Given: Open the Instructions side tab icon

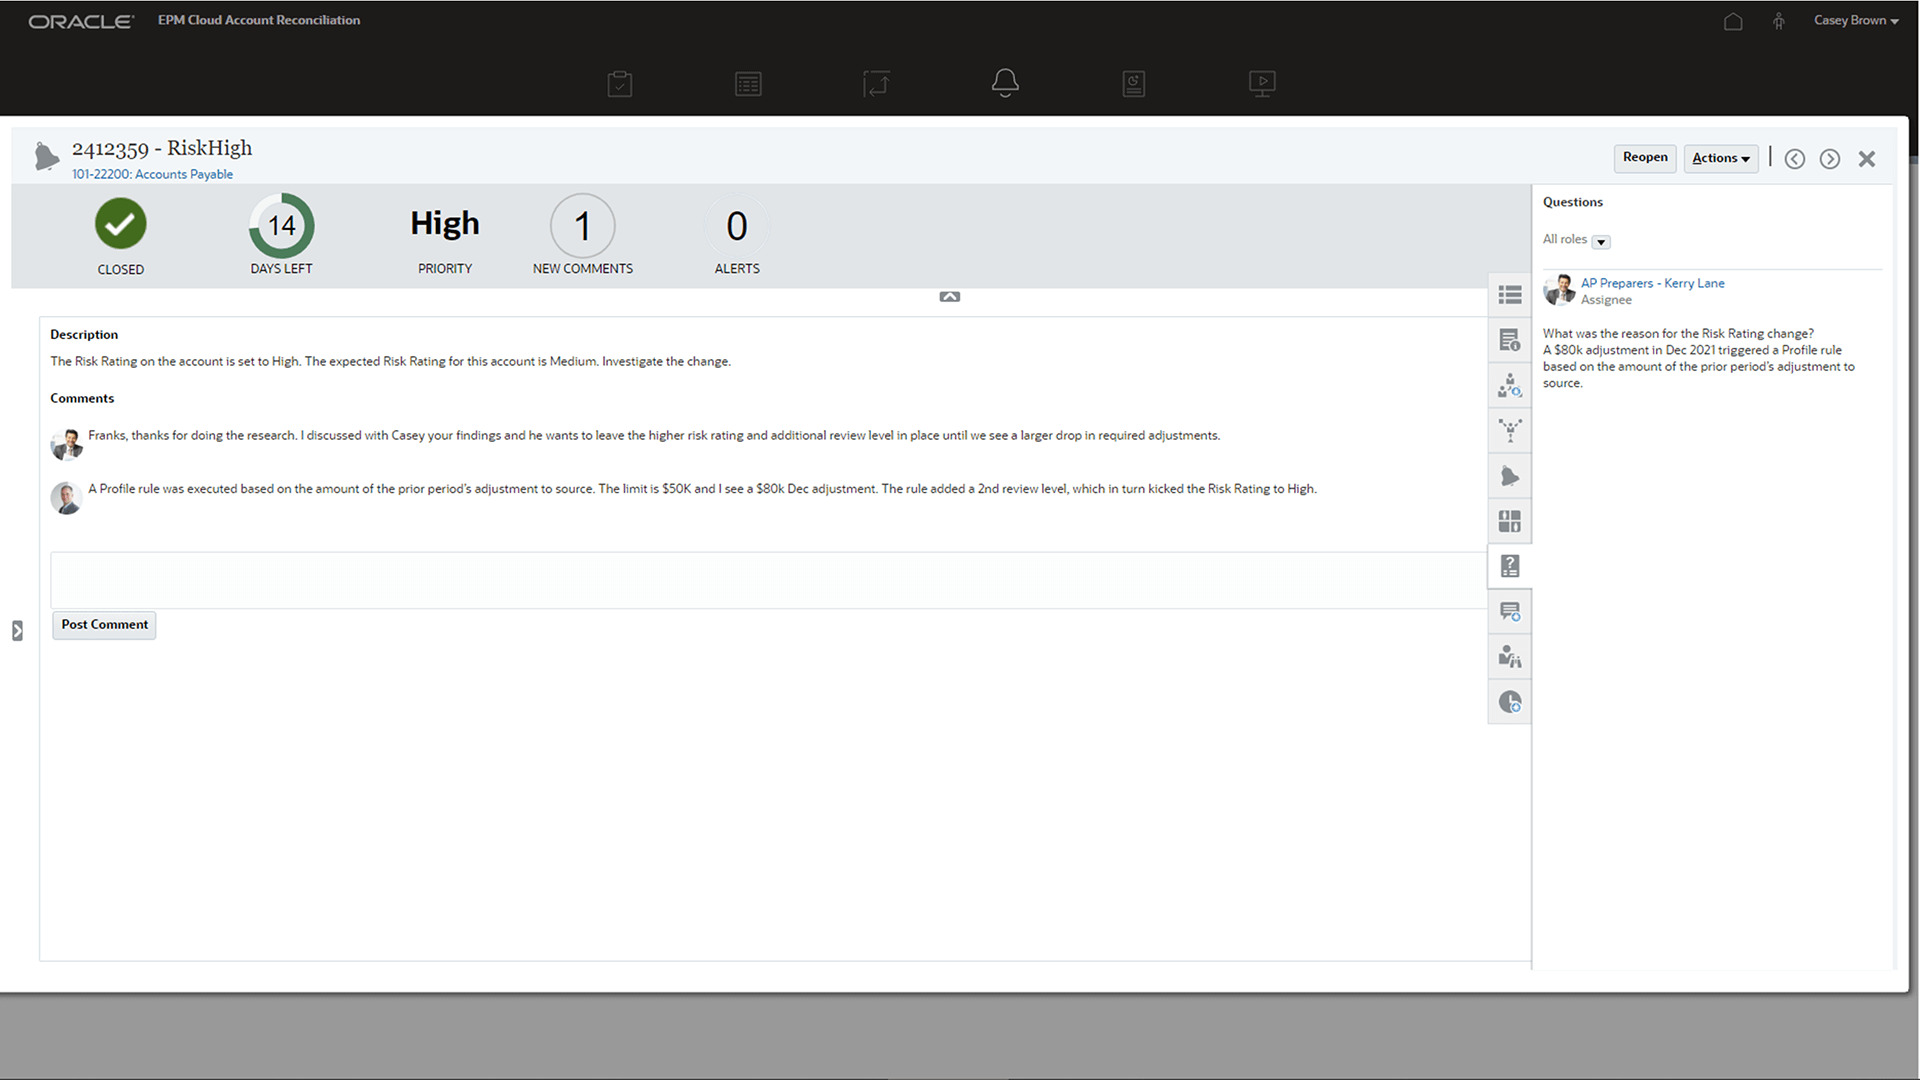Looking at the screenshot, I should 1510,340.
